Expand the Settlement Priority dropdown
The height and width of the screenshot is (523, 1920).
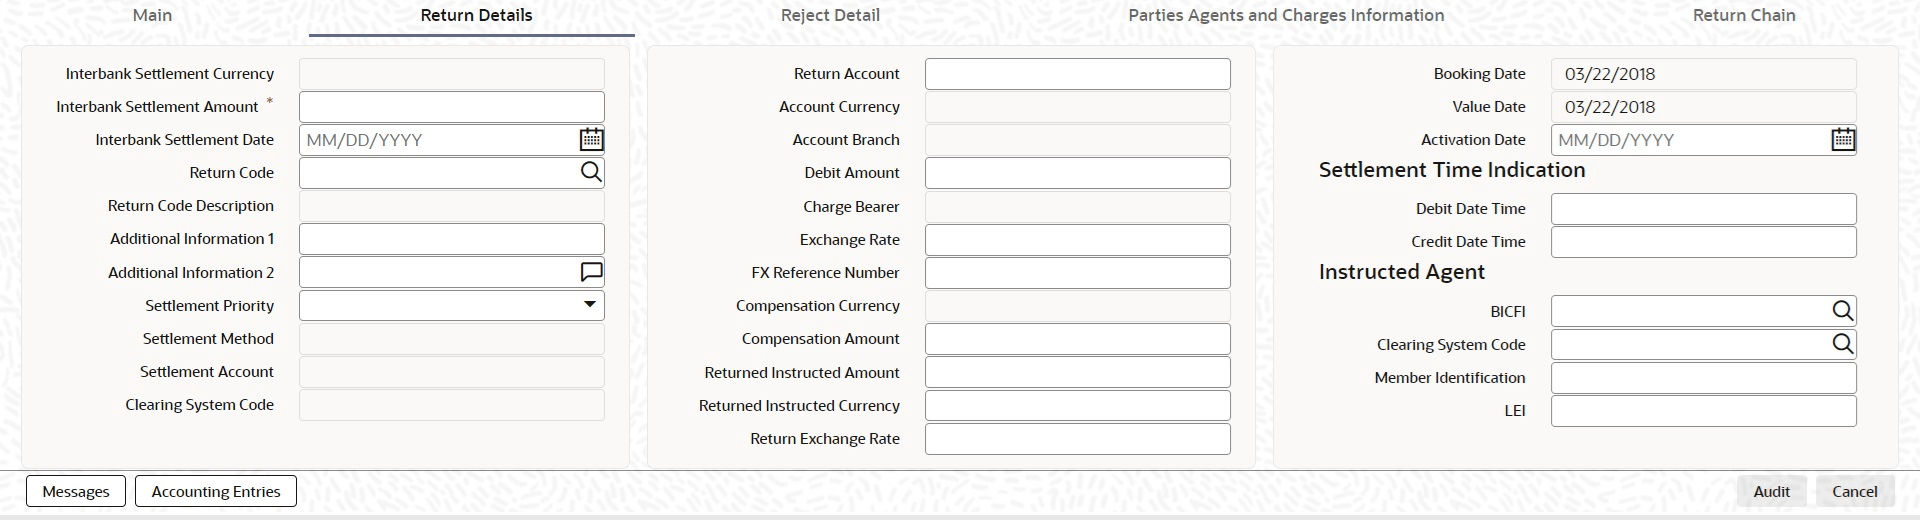click(x=590, y=305)
